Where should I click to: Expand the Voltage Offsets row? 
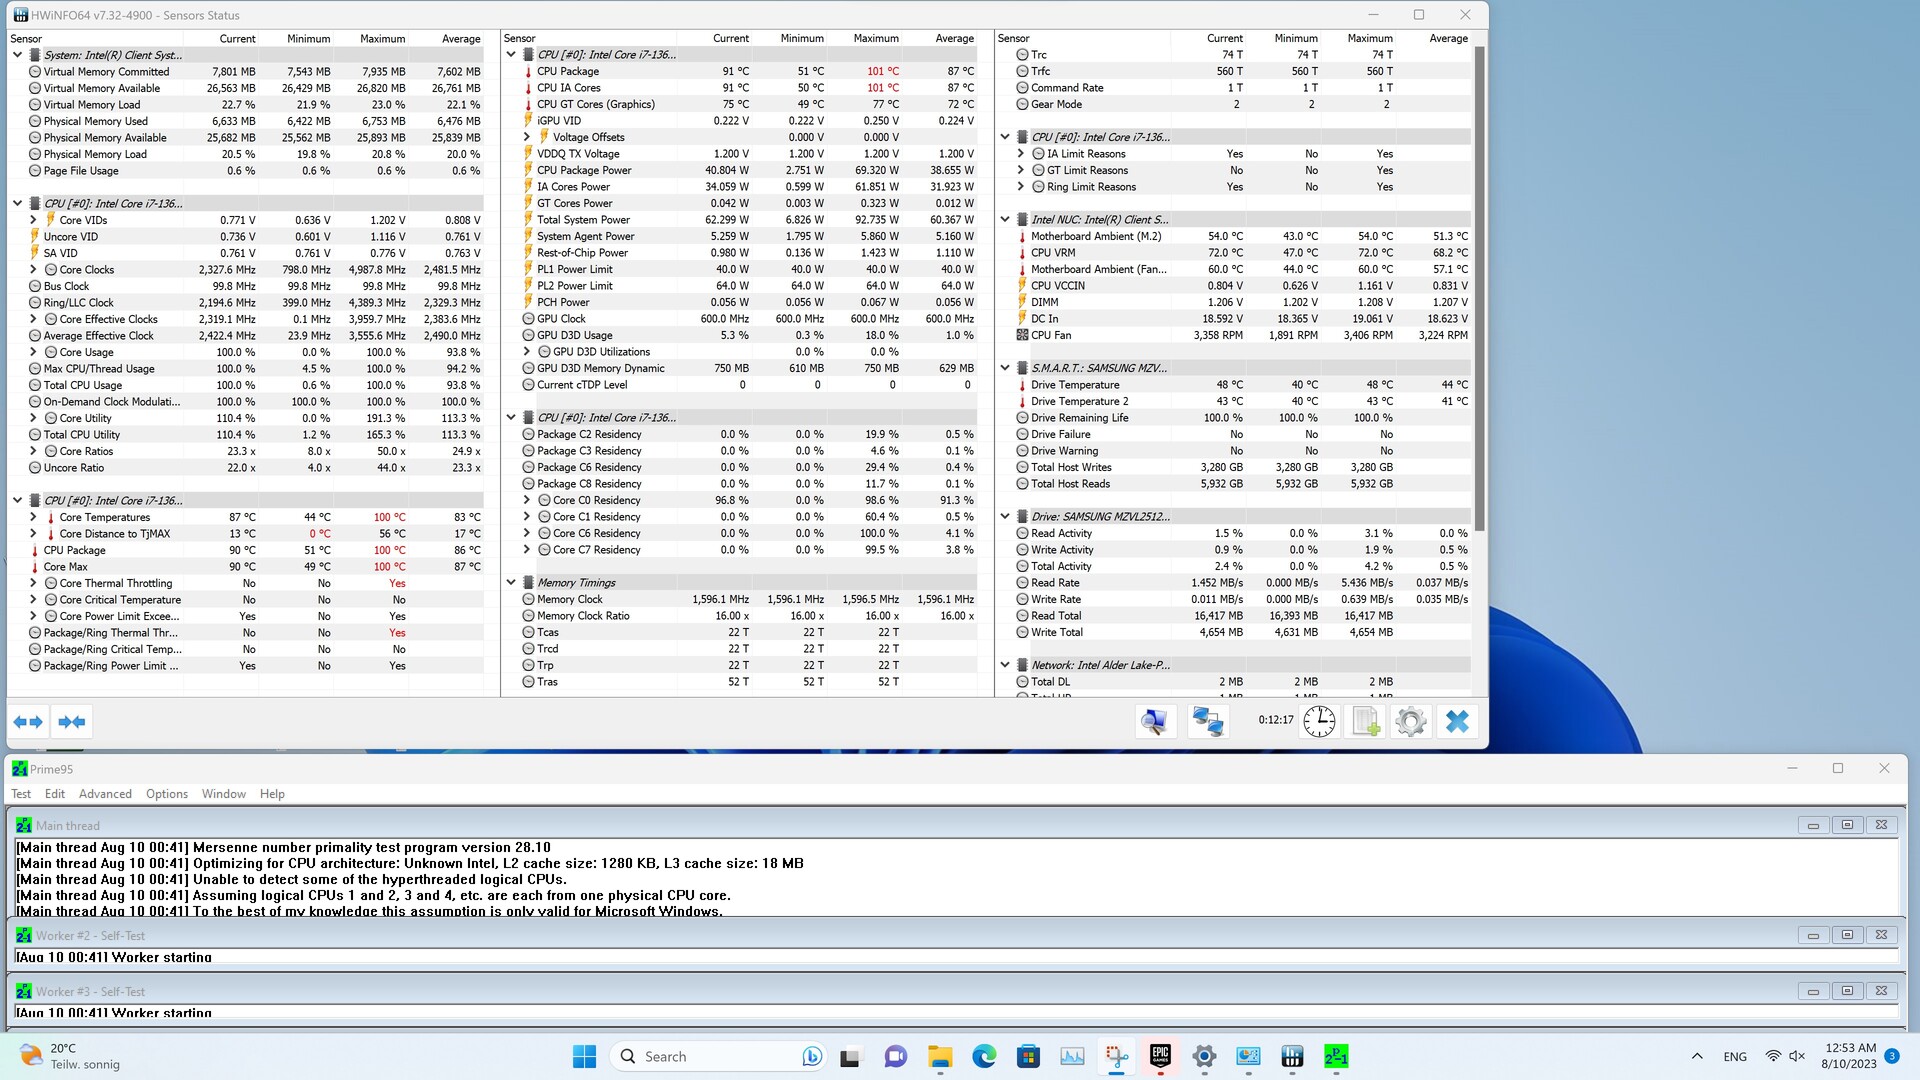(527, 137)
